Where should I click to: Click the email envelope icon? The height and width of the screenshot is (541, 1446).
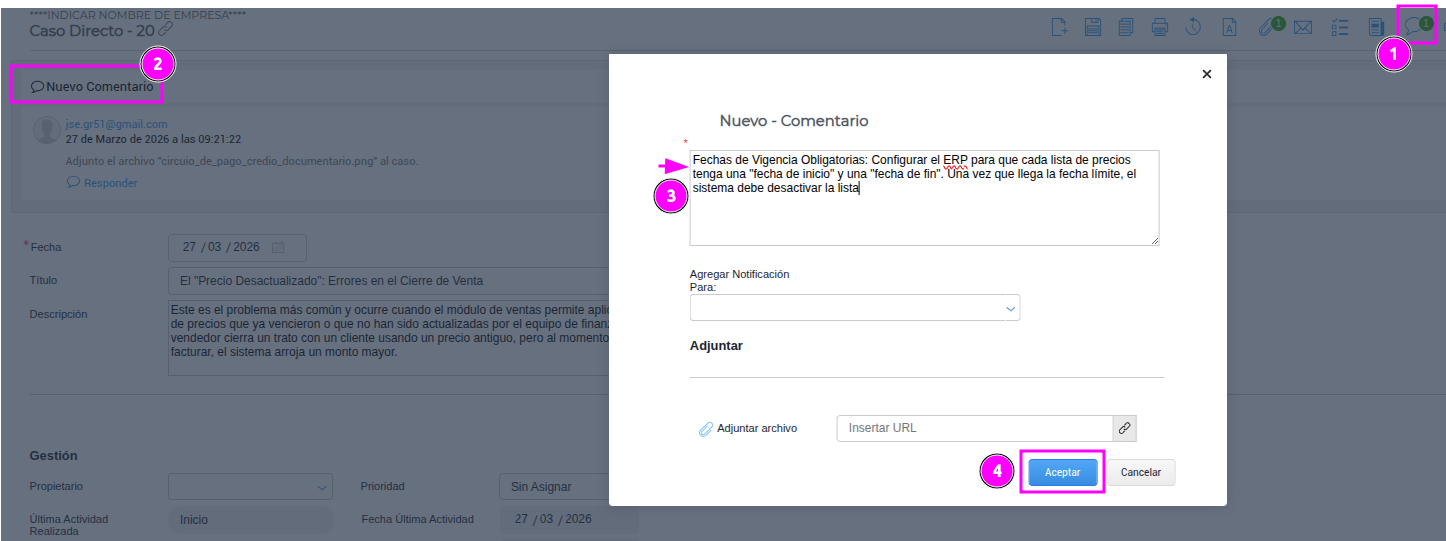(x=1303, y=27)
